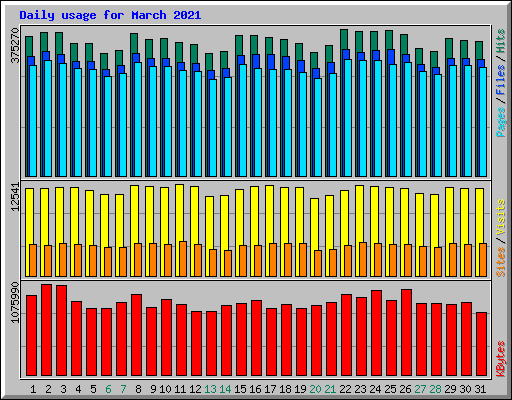Click the orange 'Sites' legend label
The image size is (512, 400).
coord(501,262)
